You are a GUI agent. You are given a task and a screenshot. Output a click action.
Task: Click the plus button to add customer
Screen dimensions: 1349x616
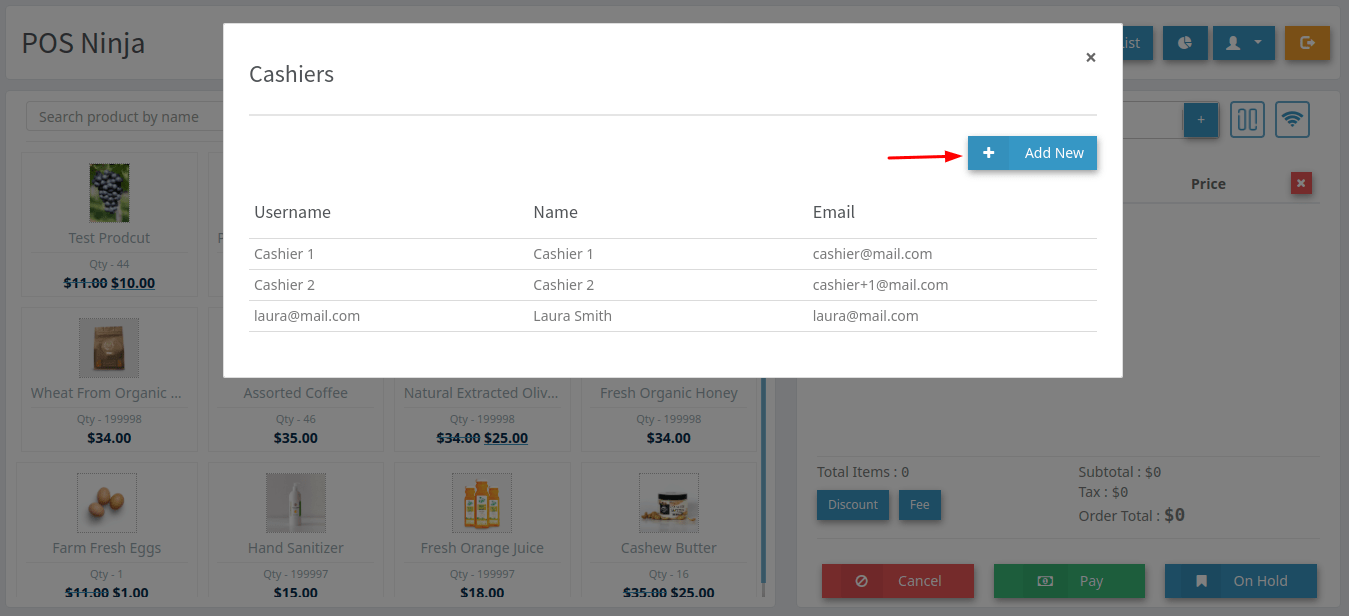coord(1200,120)
